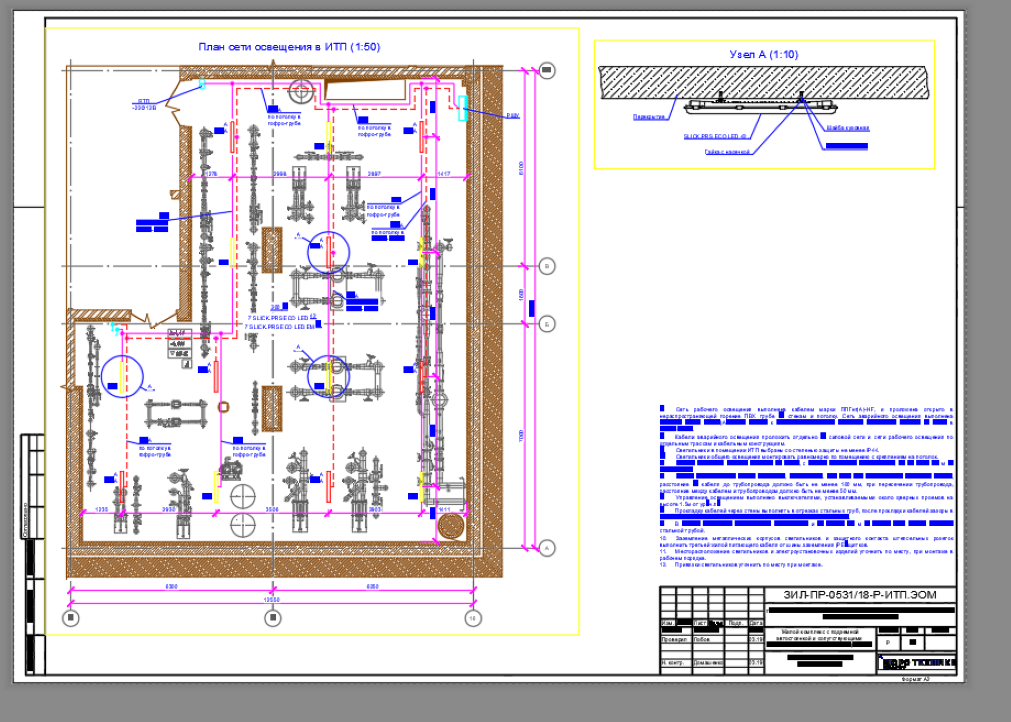Click the 6380 dimension value
Screen dimensions: 1011x722
pyautogui.click(x=172, y=587)
